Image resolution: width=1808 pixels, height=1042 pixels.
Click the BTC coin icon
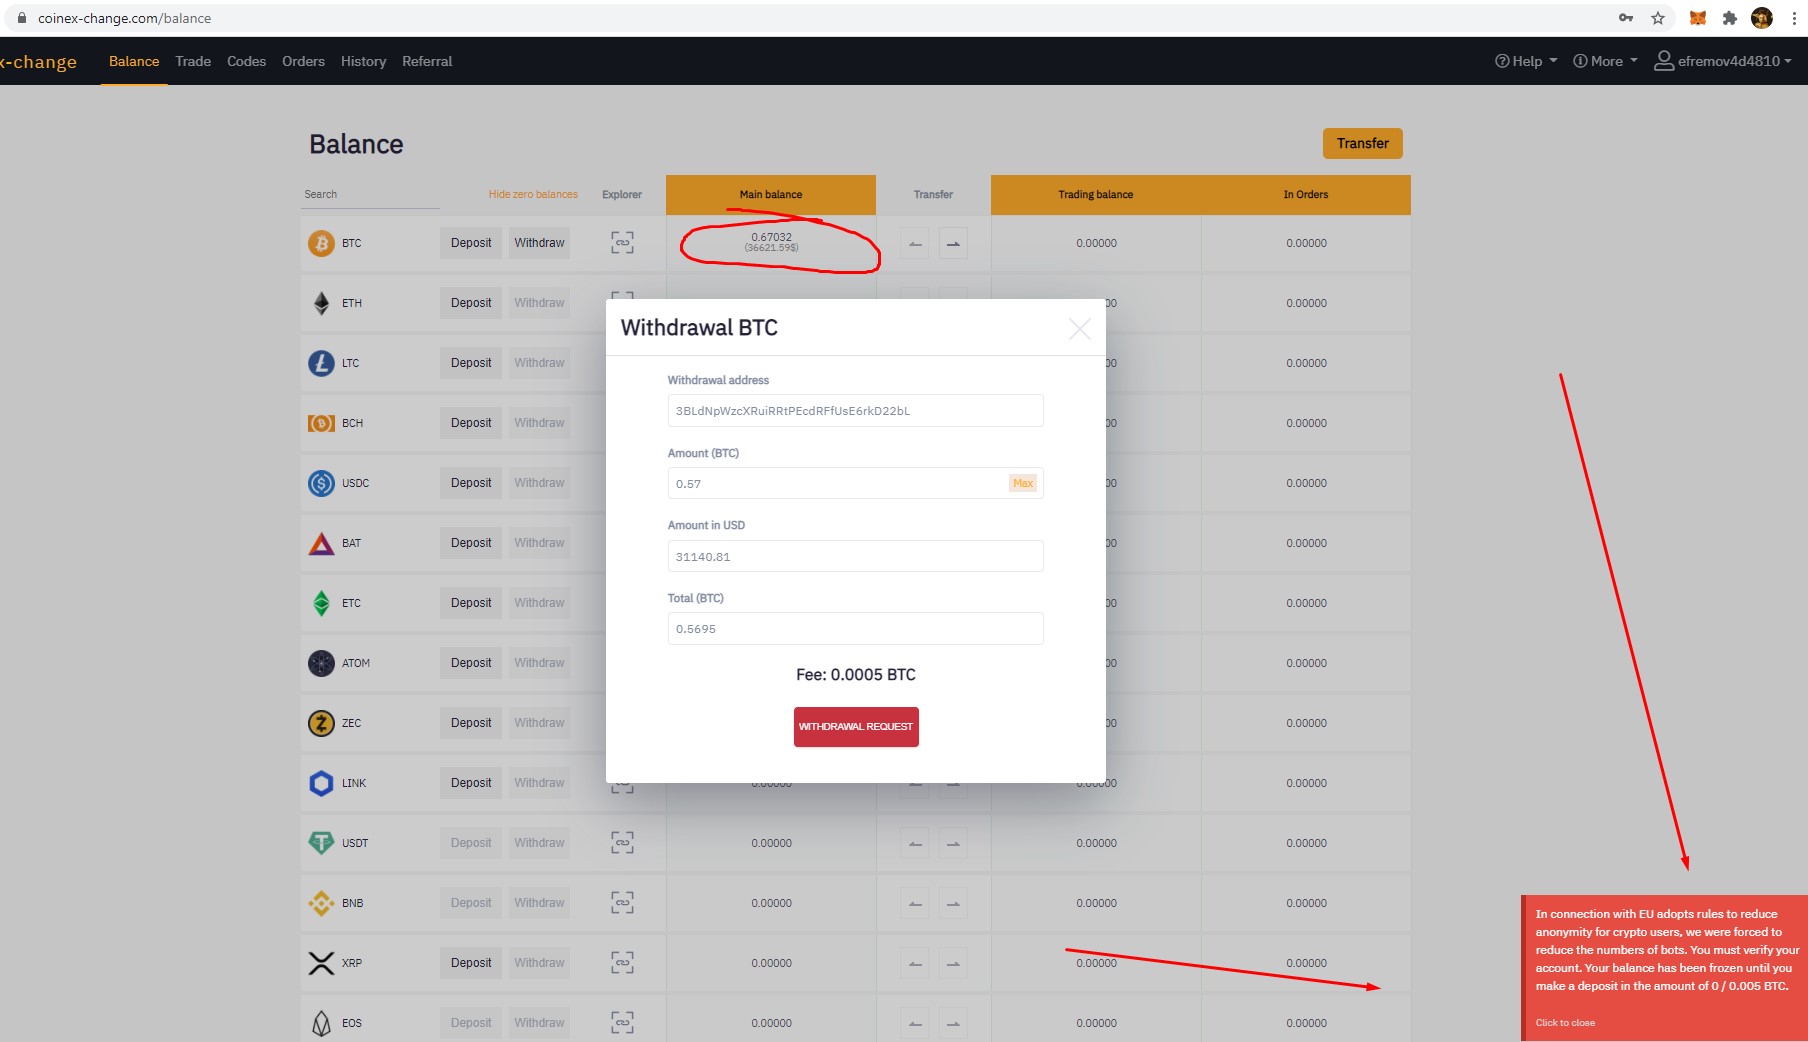coord(321,243)
